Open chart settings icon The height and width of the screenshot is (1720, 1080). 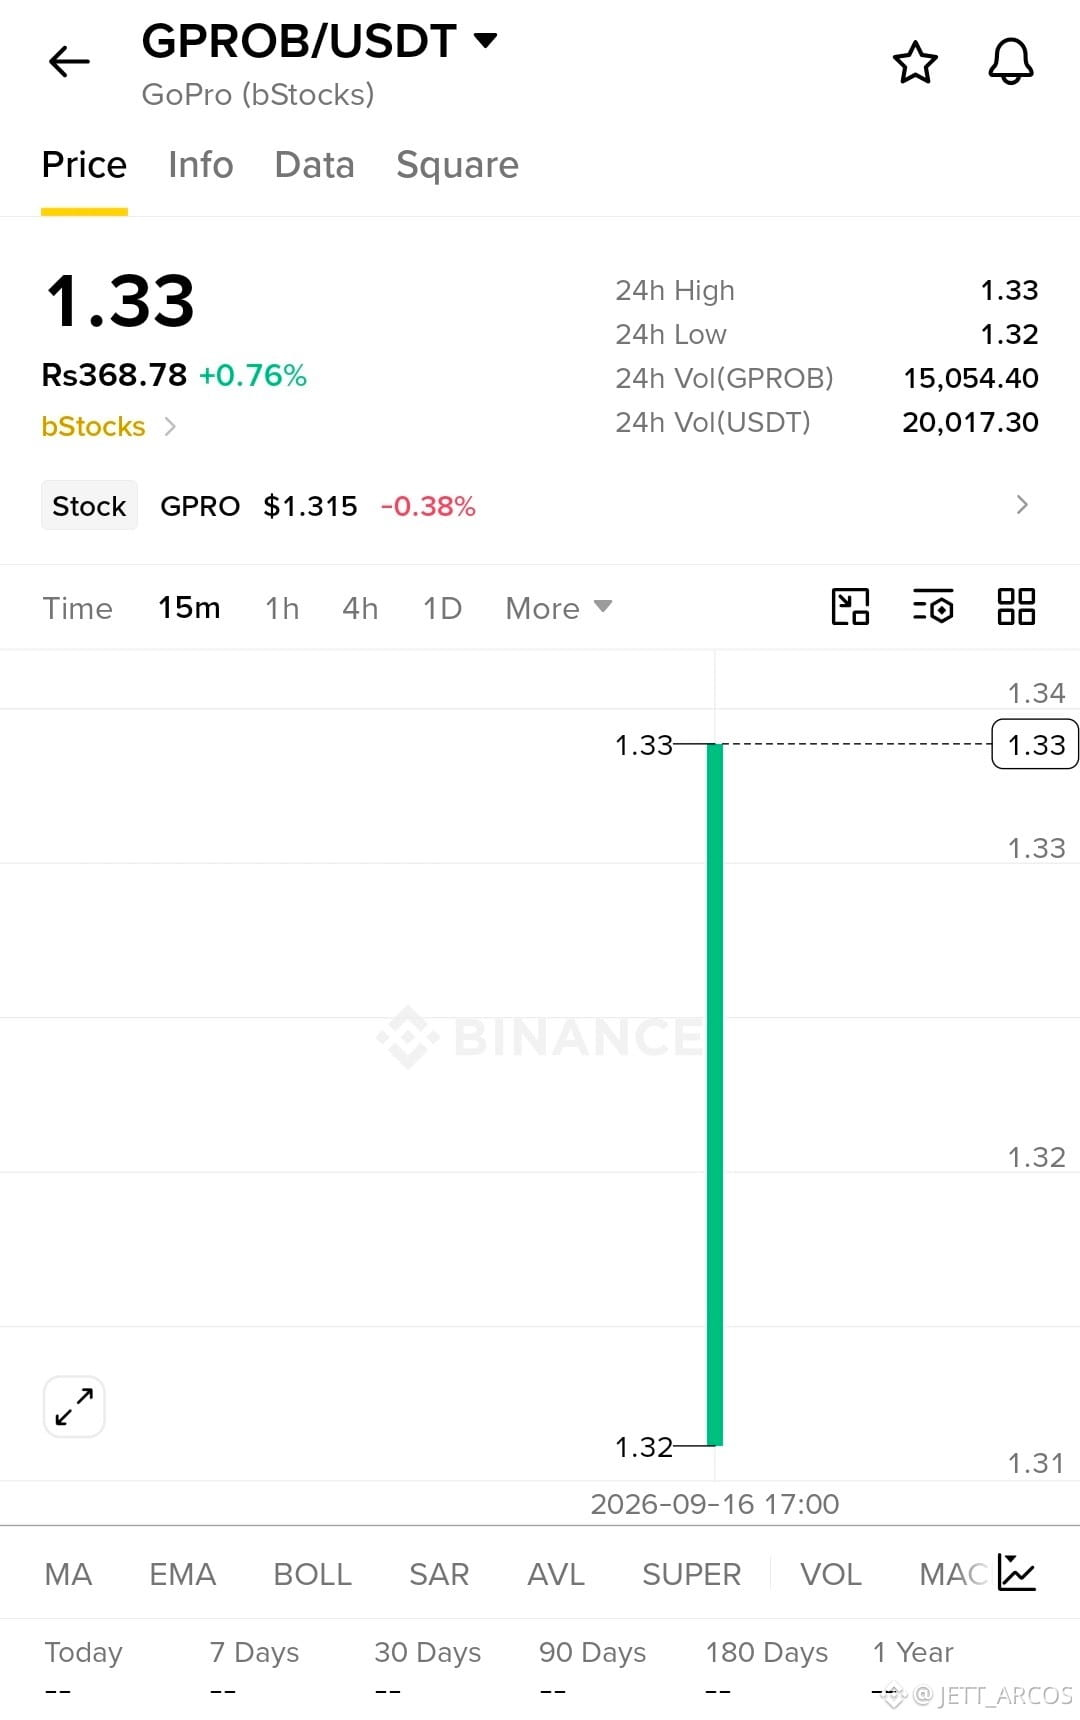933,607
